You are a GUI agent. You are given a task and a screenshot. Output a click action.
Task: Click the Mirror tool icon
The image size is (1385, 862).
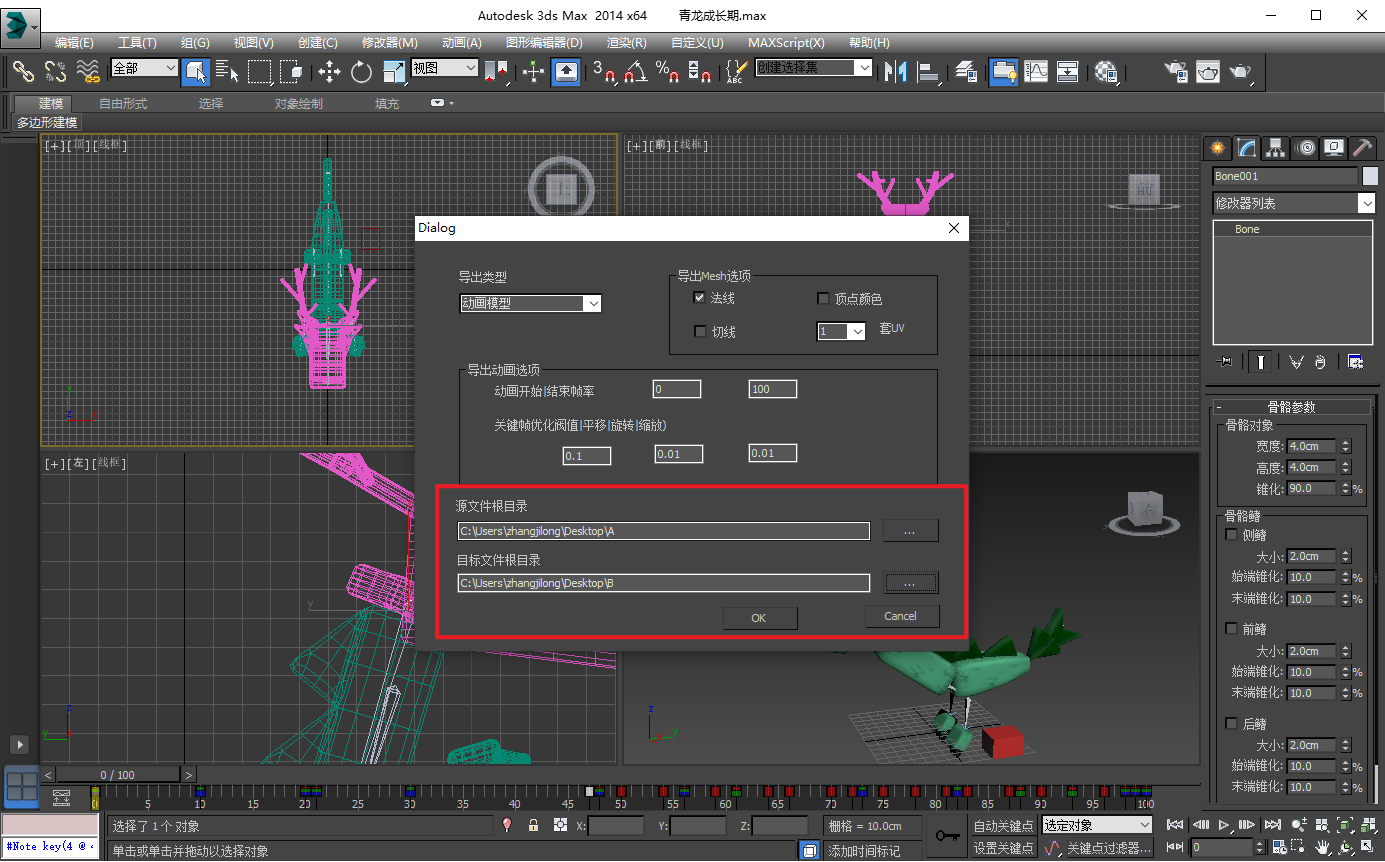pyautogui.click(x=895, y=71)
